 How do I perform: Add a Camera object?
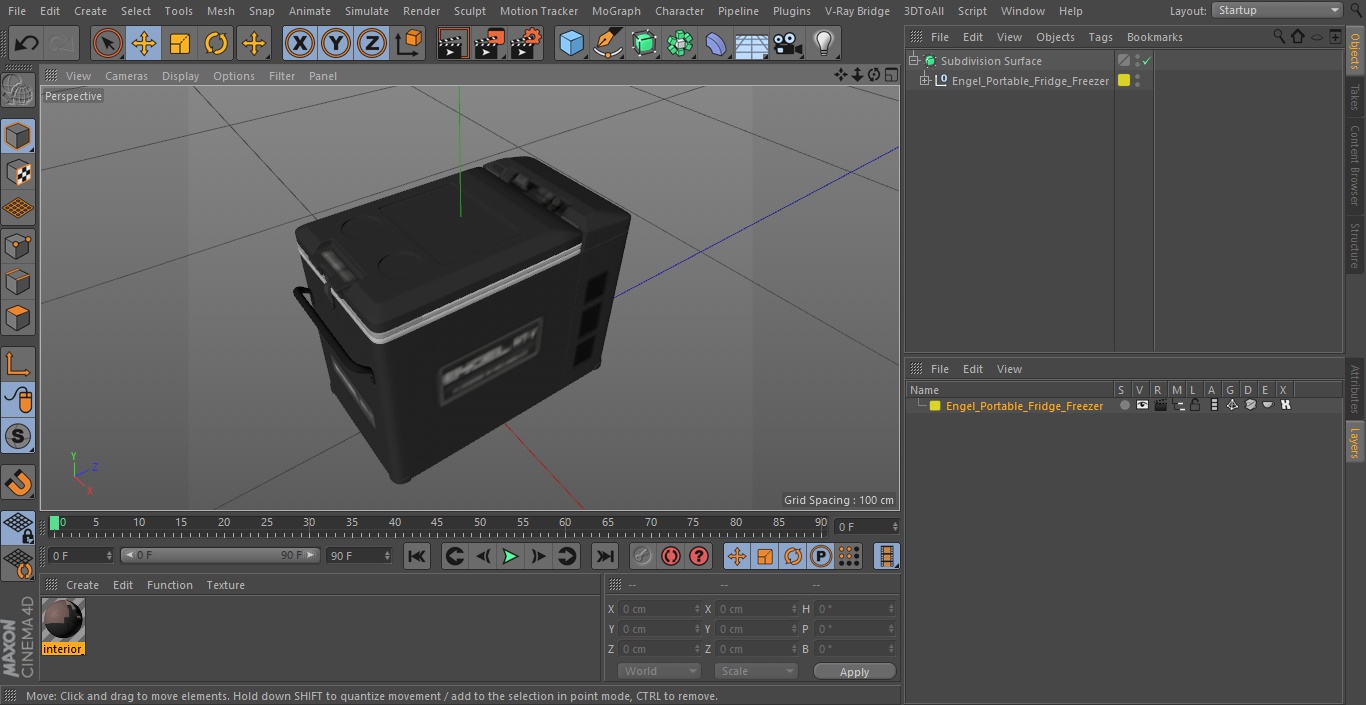[x=788, y=44]
